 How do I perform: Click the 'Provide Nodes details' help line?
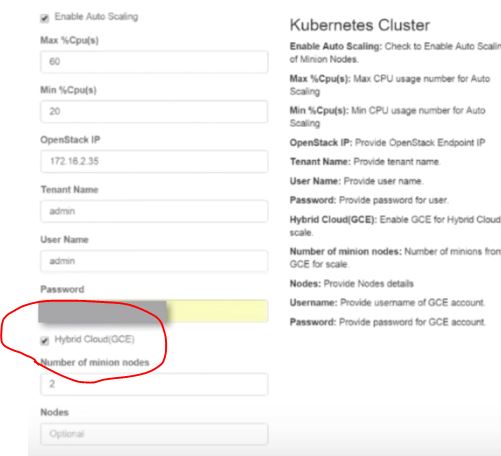click(352, 284)
